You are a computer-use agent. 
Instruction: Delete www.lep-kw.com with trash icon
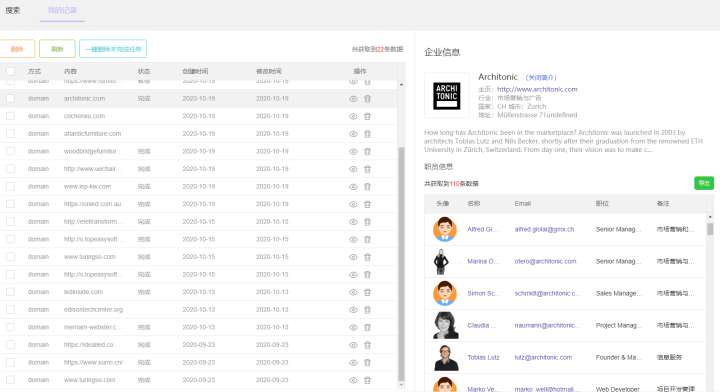coord(367,187)
